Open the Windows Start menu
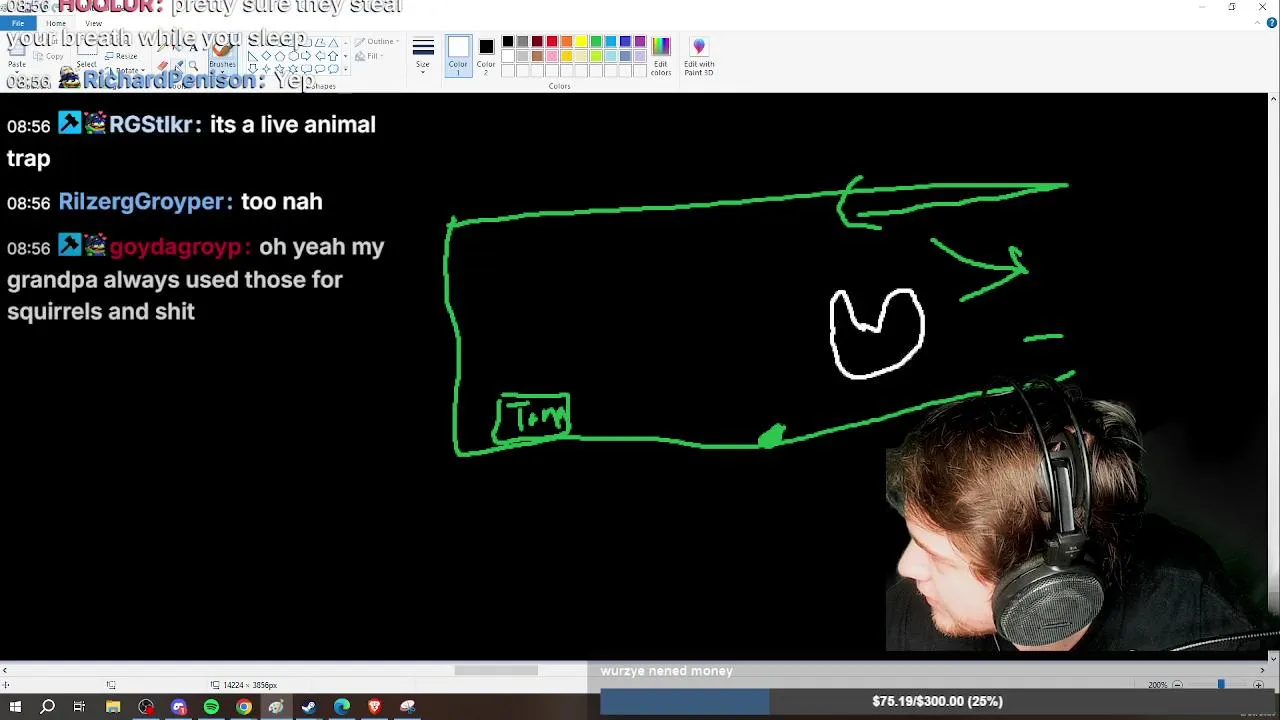The image size is (1280, 720). (15, 707)
